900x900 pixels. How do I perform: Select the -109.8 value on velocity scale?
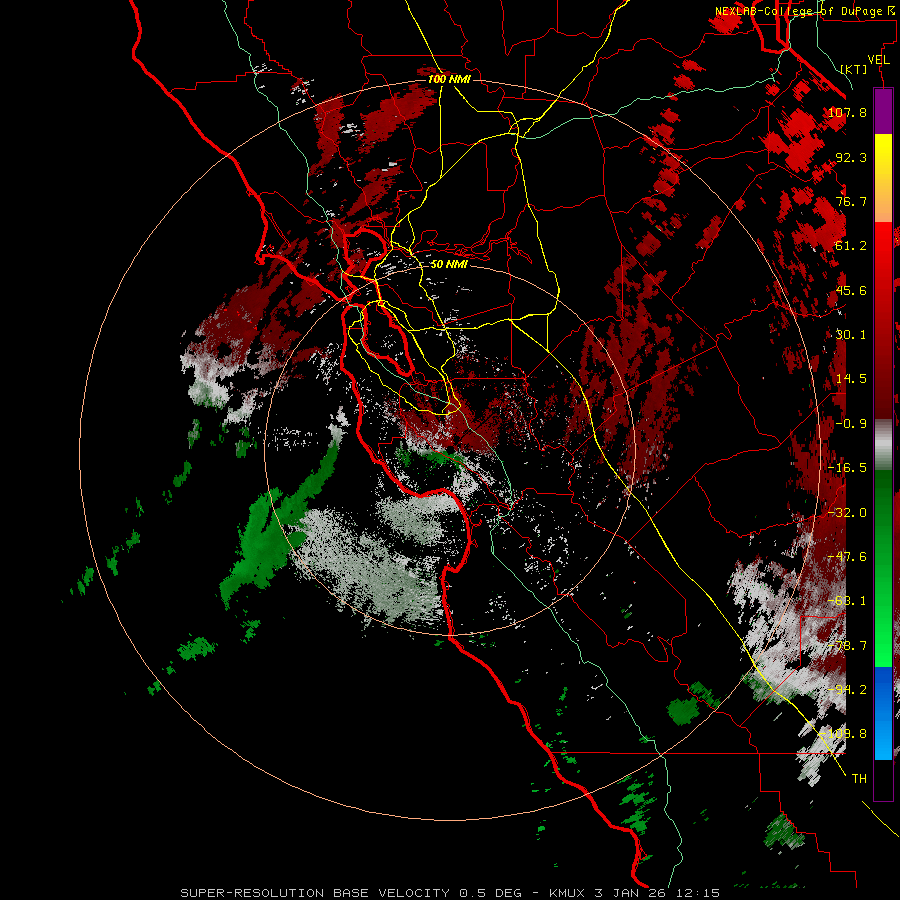tap(844, 734)
